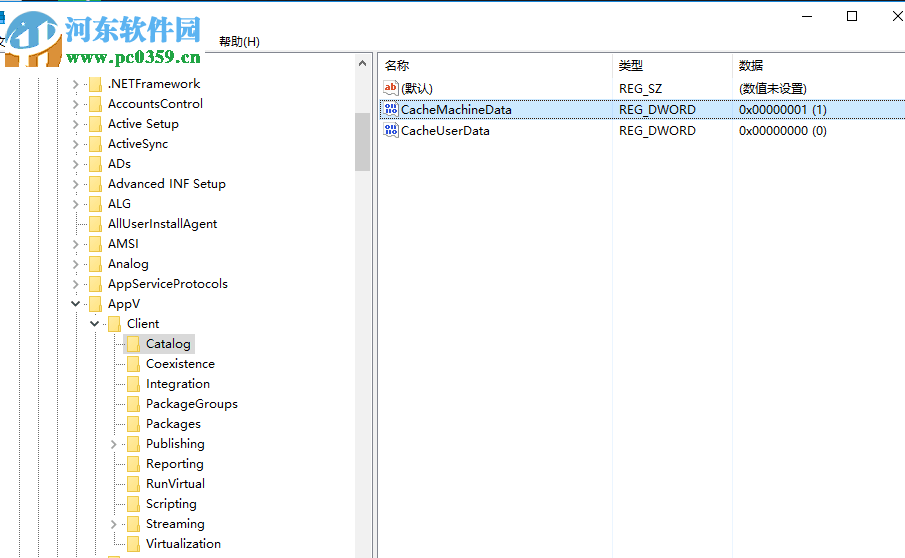This screenshot has width=905, height=558.
Task: Select the Streaming key label
Action: click(x=175, y=524)
